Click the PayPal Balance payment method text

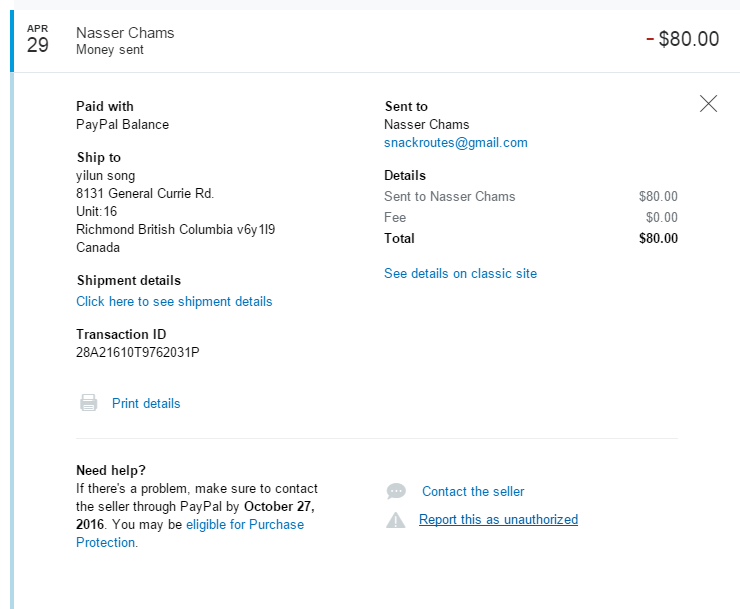(122, 125)
